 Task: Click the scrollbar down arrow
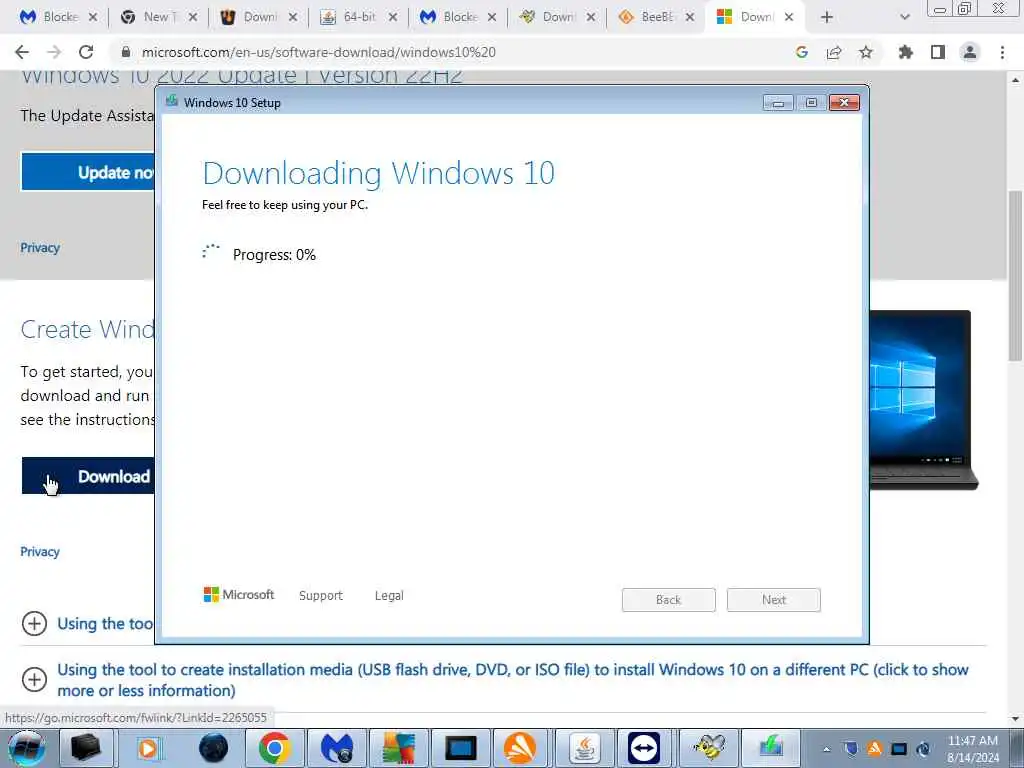pyautogui.click(x=1015, y=719)
